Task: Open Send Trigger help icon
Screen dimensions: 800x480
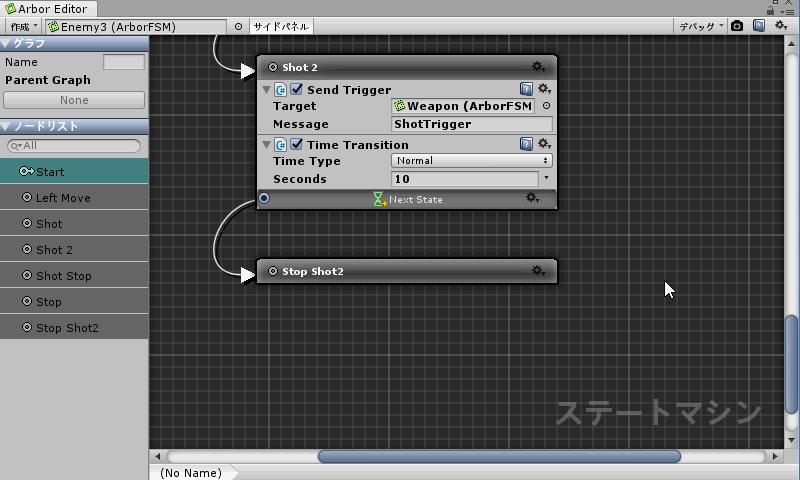Action: coord(526,89)
